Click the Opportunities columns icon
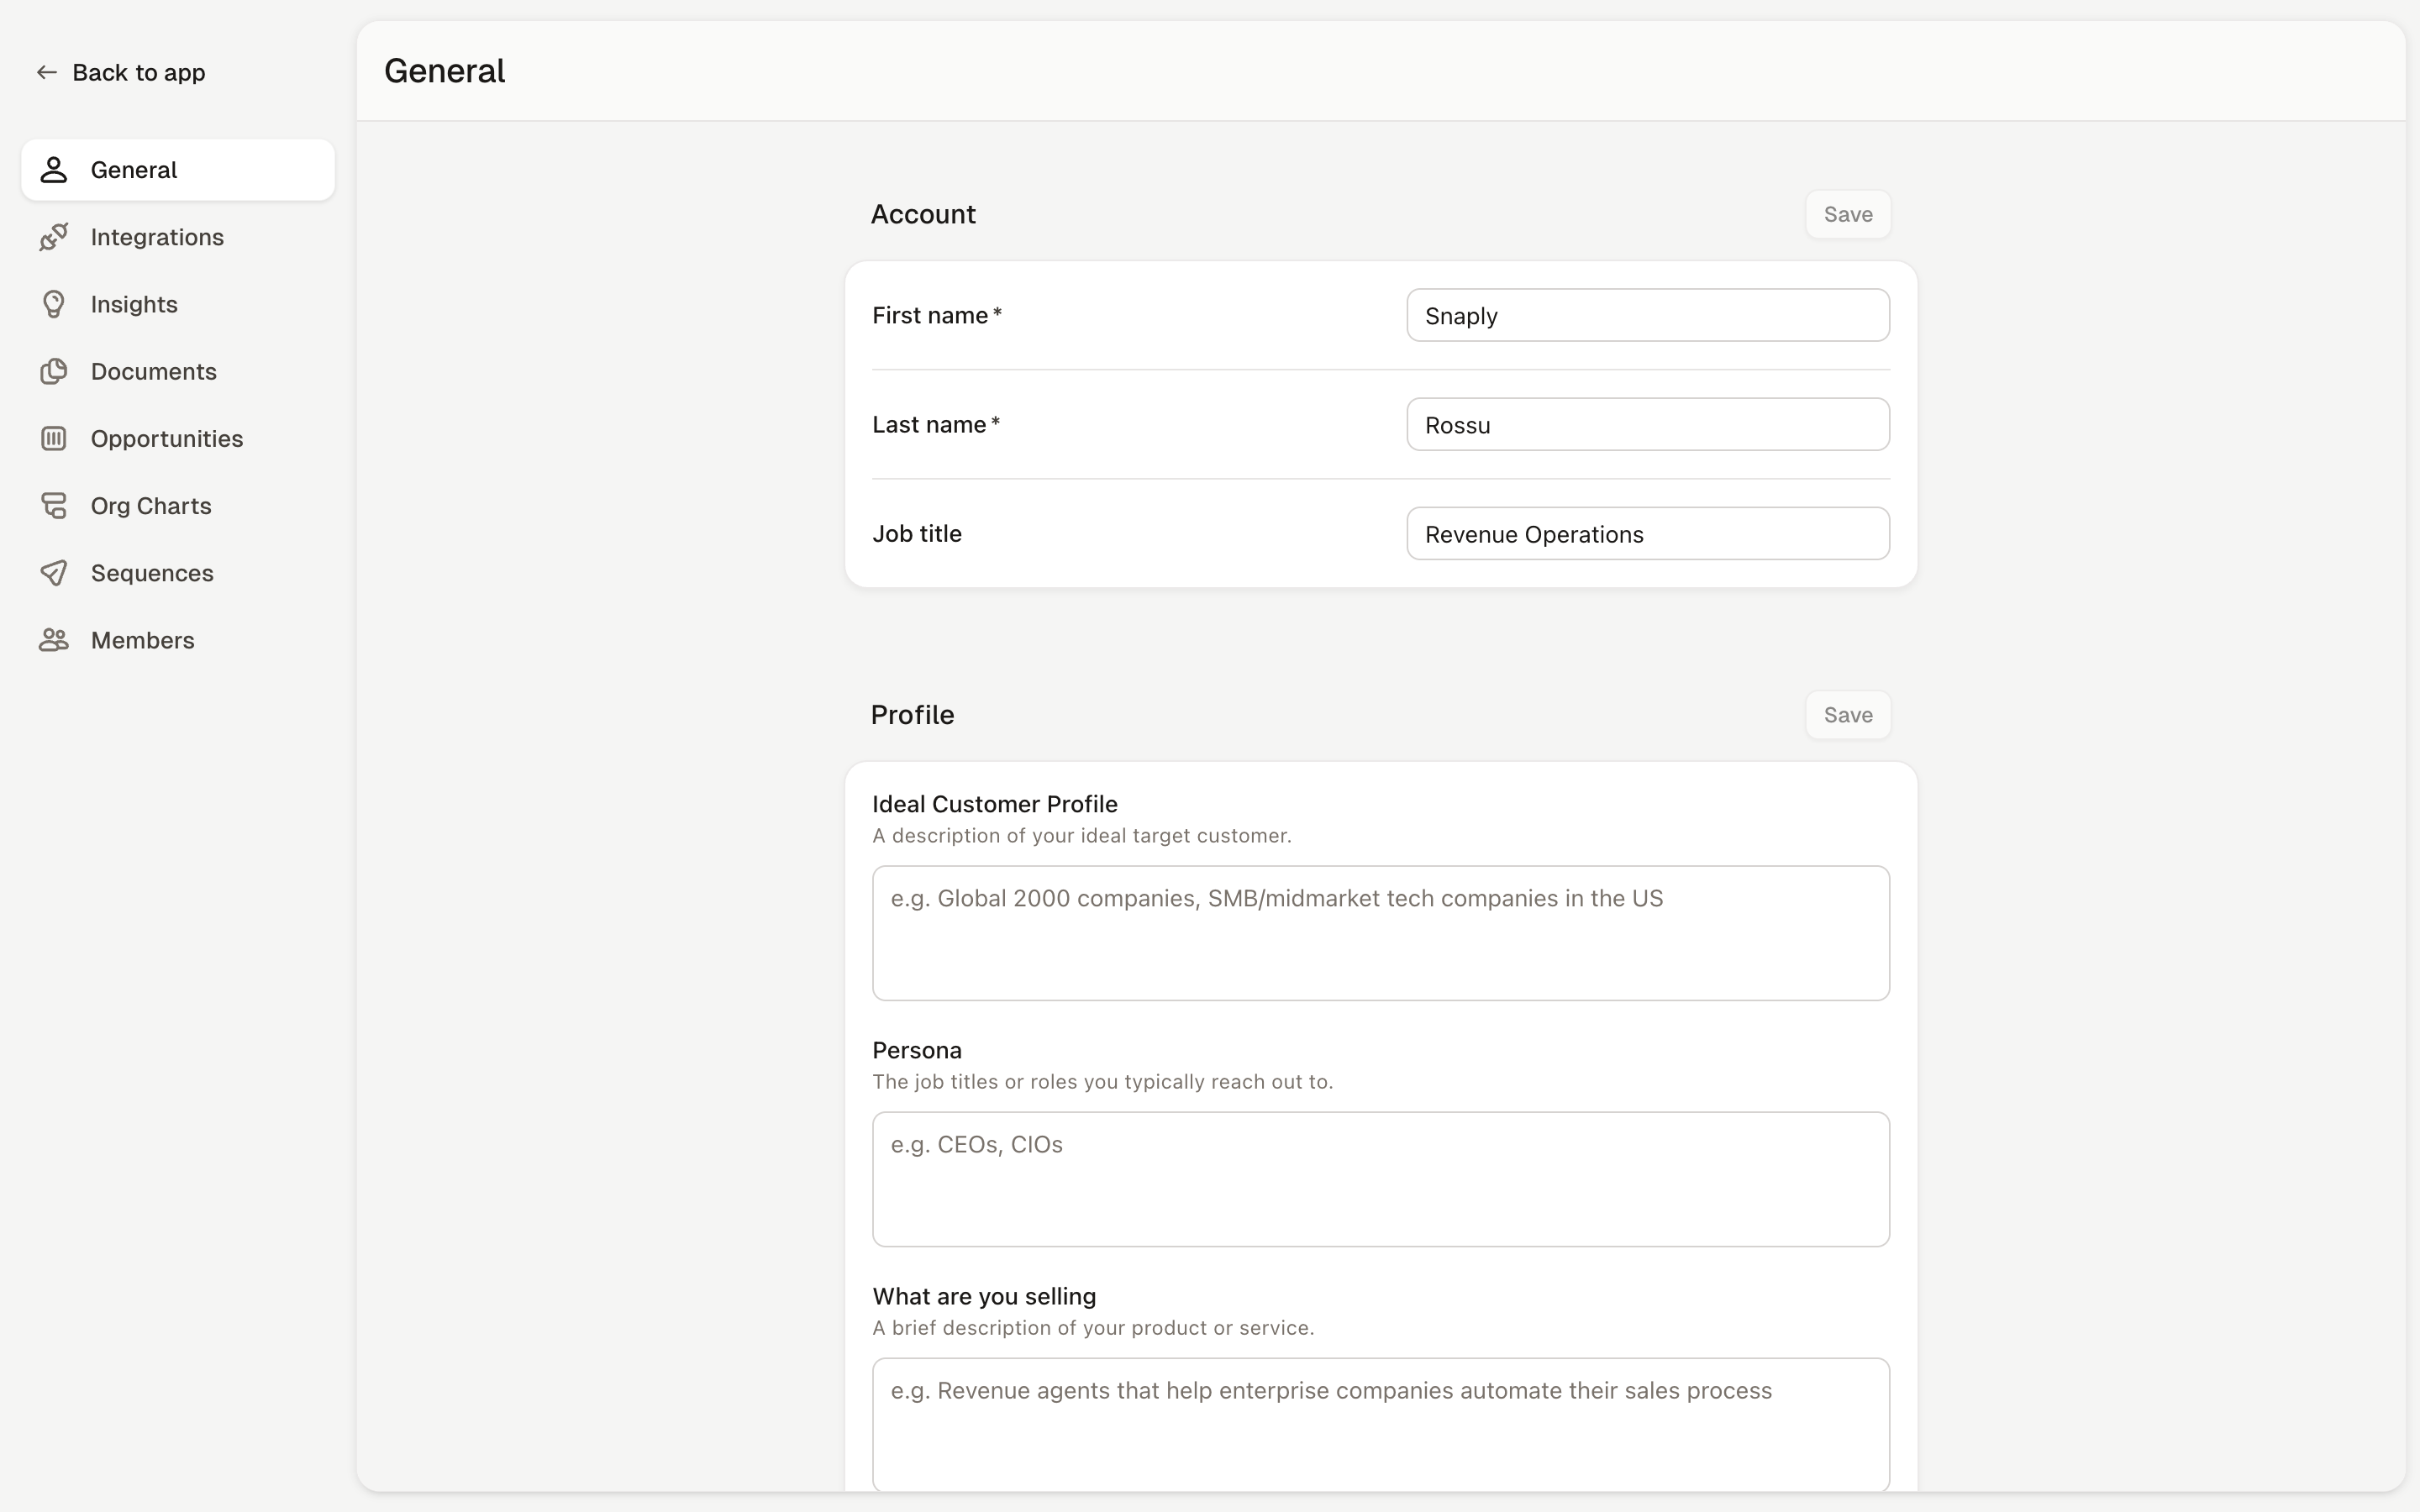2420x1512 pixels. click(54, 438)
